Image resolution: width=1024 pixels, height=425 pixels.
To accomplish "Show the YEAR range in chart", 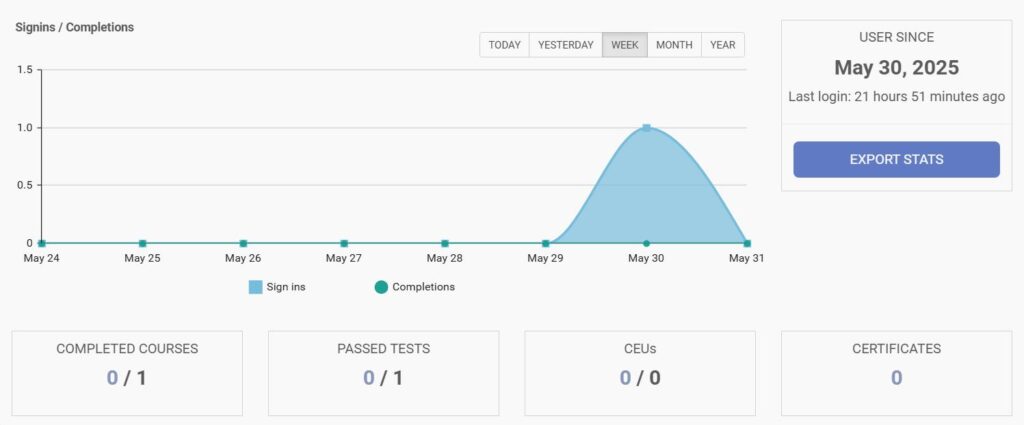I will 723,45.
